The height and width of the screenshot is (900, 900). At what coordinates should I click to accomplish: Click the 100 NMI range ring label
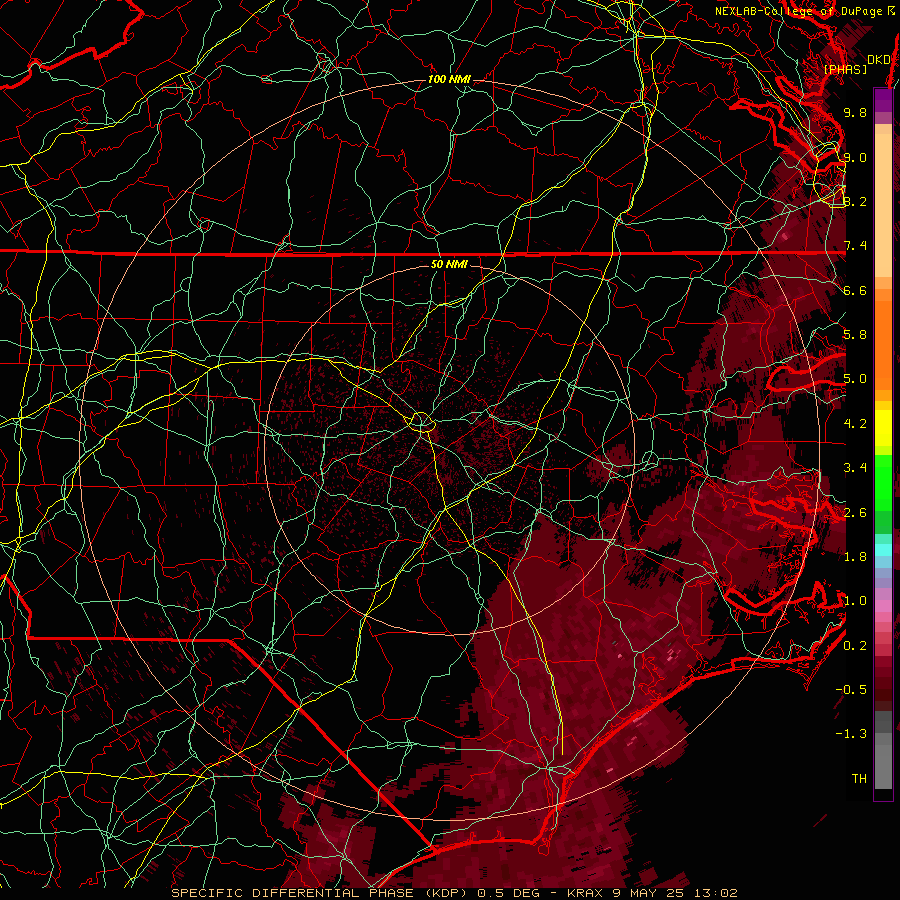449,79
